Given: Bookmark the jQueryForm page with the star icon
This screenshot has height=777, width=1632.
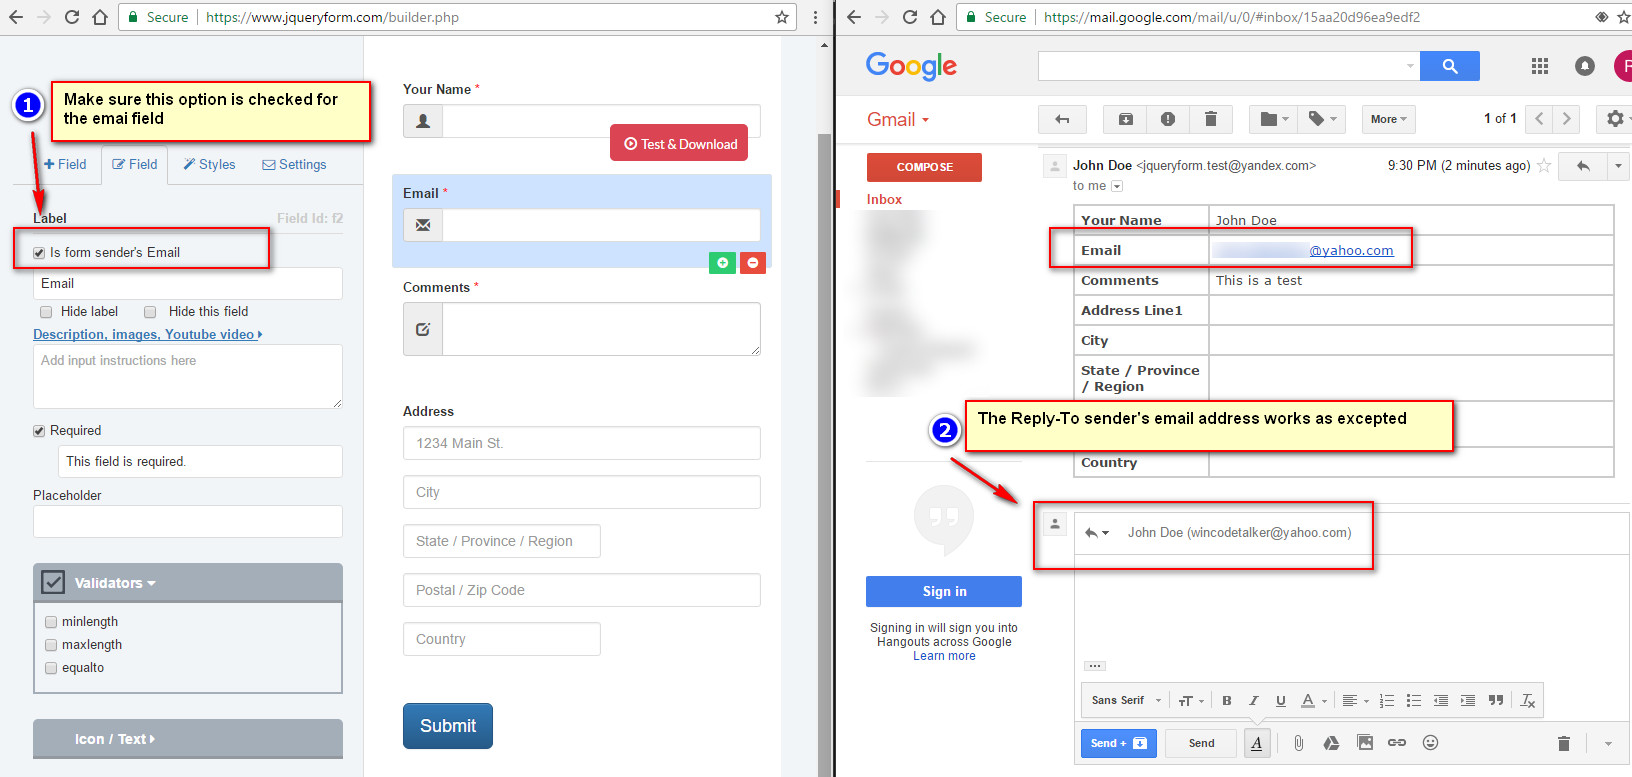Looking at the screenshot, I should (782, 17).
